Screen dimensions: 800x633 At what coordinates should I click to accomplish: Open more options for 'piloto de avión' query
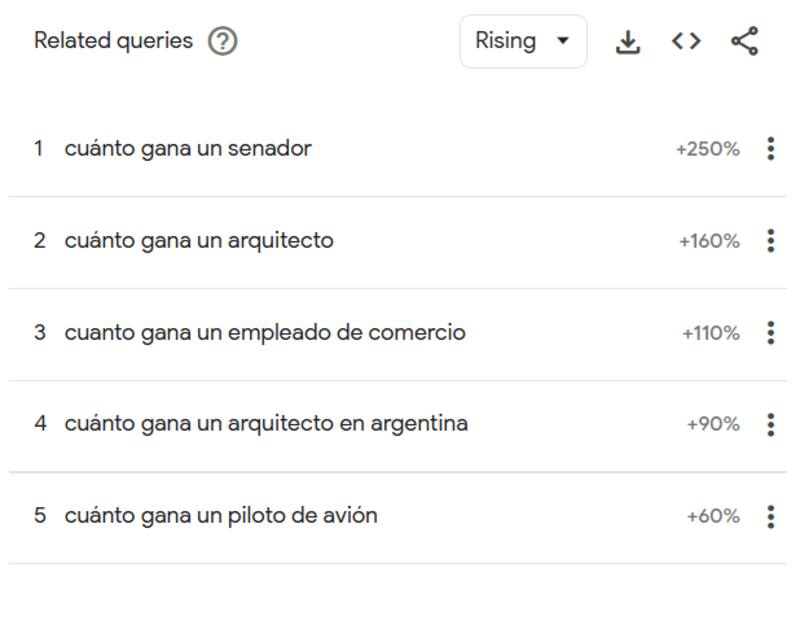tap(770, 516)
